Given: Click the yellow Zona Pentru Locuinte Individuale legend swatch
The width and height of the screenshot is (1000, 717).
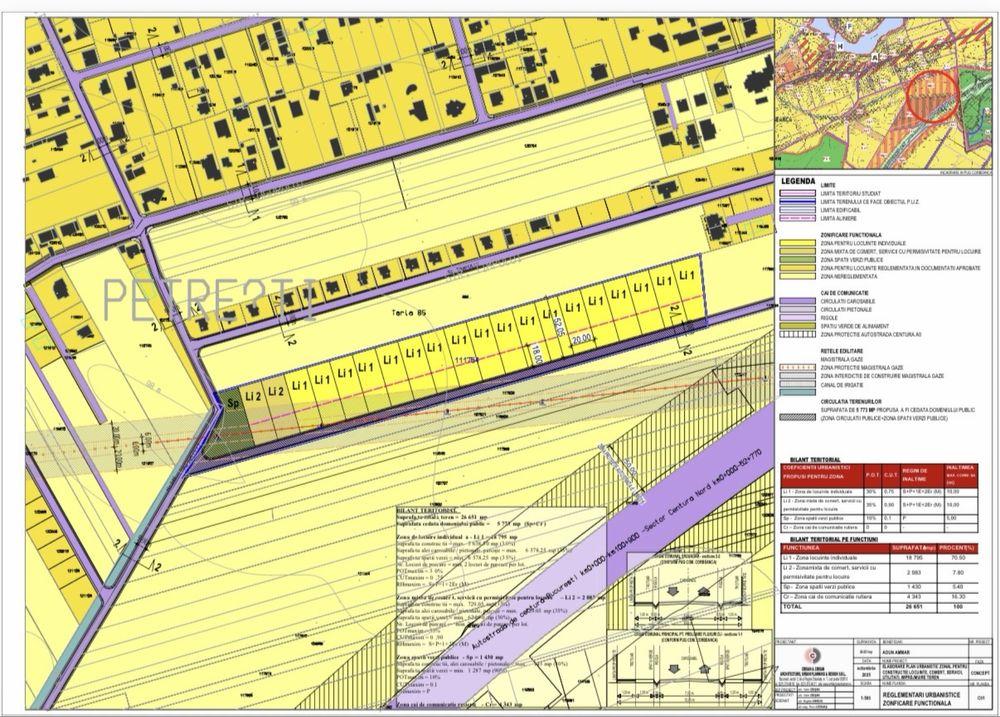Looking at the screenshot, I should pos(798,243).
